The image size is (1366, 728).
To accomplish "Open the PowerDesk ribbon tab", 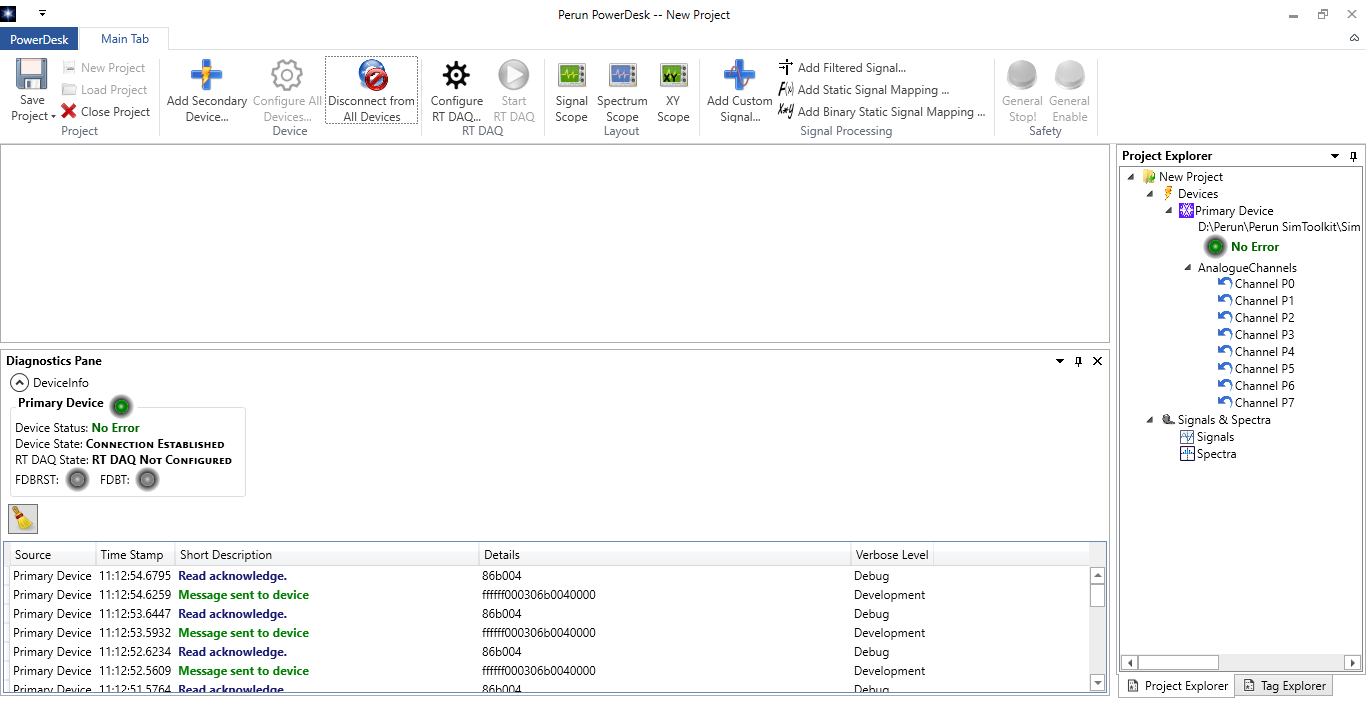I will coord(40,39).
